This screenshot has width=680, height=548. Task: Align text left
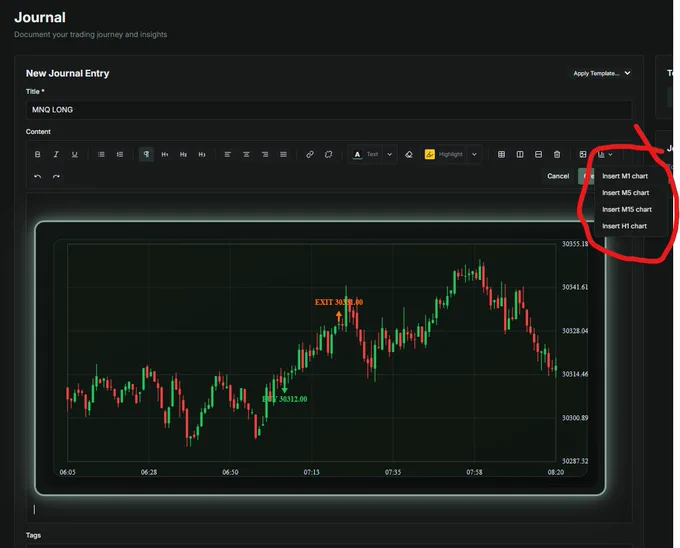point(228,154)
